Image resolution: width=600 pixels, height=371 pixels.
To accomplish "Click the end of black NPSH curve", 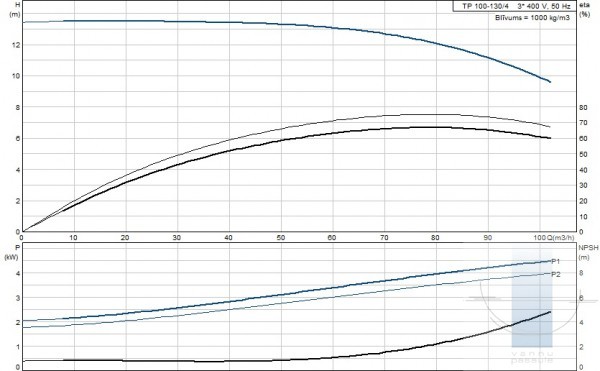I will coord(550,312).
